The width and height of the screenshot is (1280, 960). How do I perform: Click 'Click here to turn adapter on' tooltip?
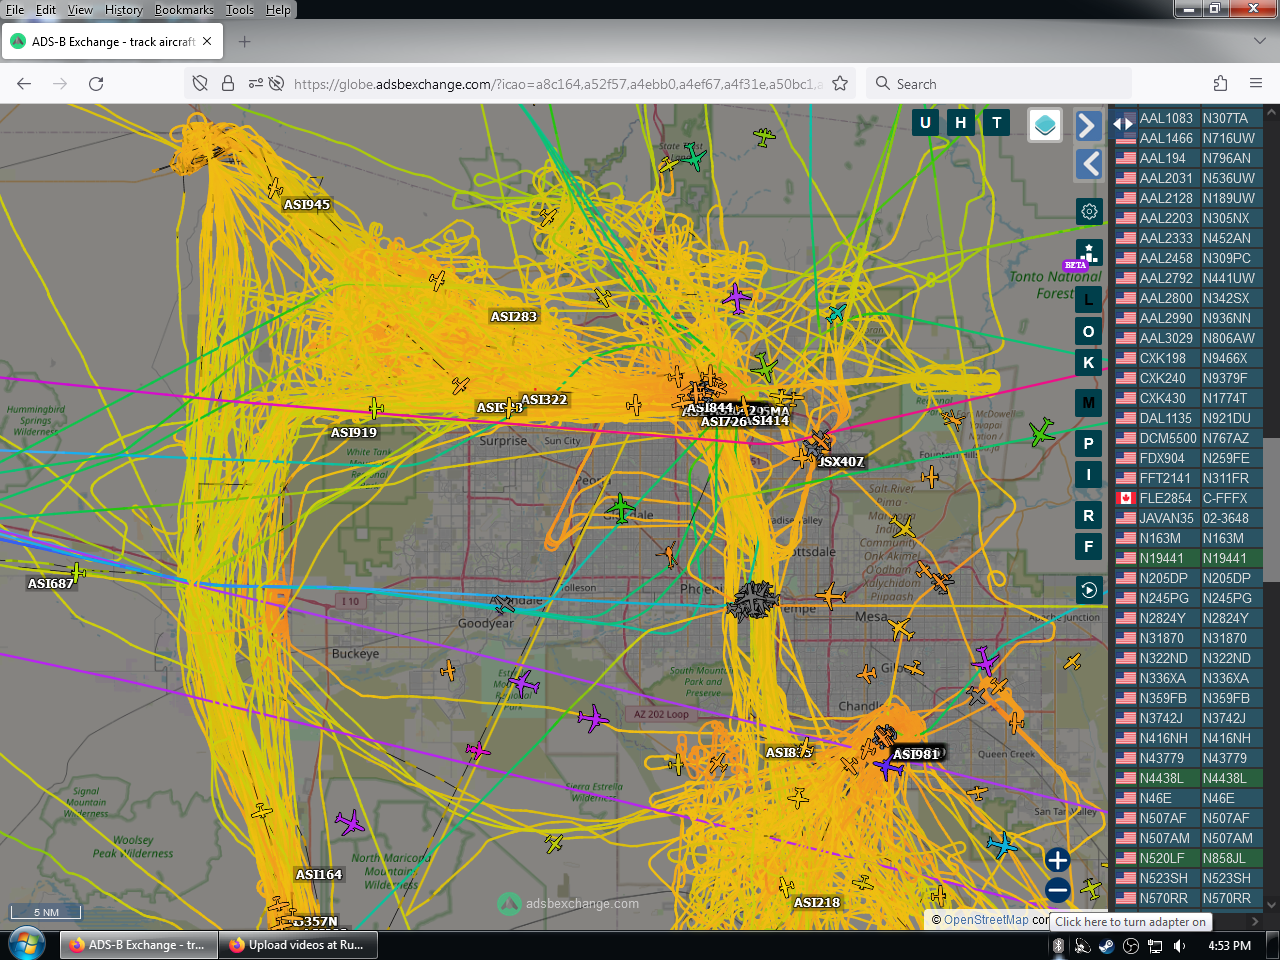coord(1130,922)
